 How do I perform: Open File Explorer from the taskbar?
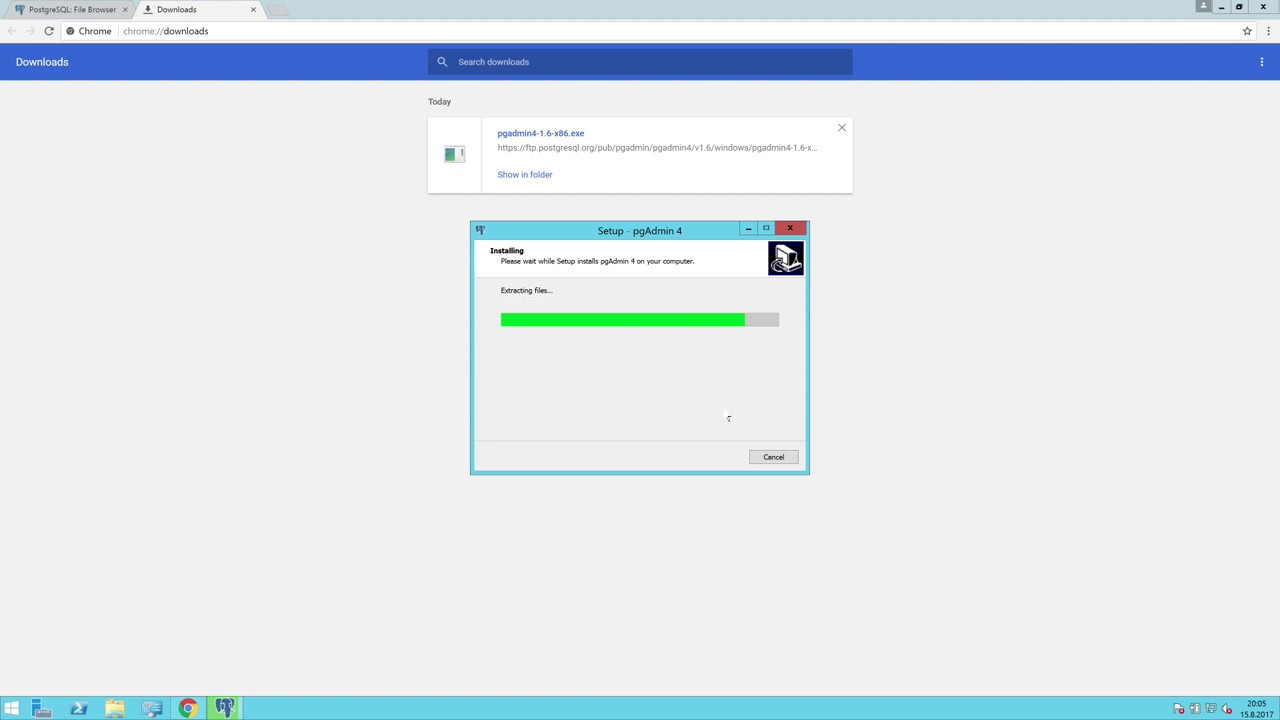point(115,709)
